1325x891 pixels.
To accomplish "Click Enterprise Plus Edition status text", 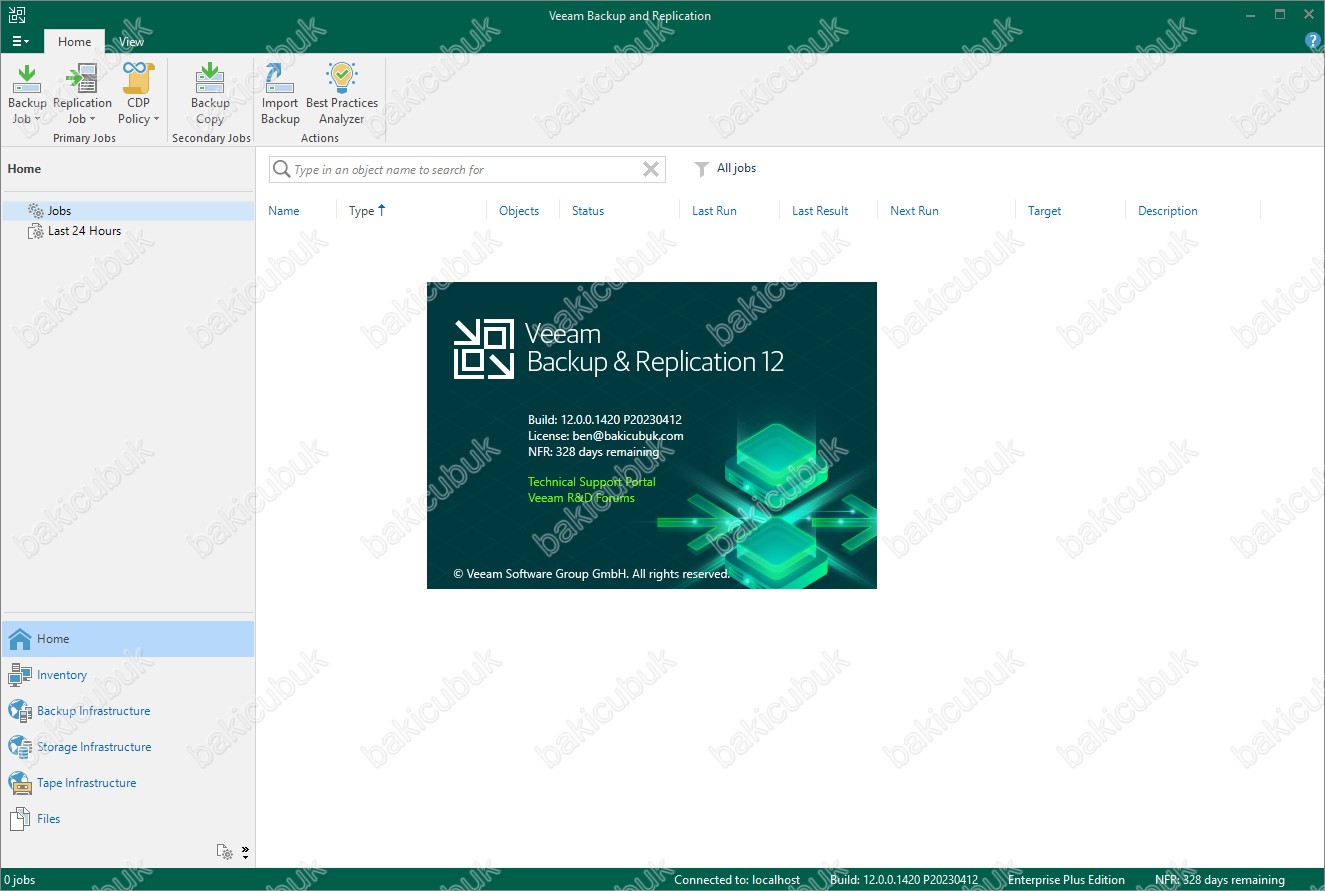I will (1066, 880).
